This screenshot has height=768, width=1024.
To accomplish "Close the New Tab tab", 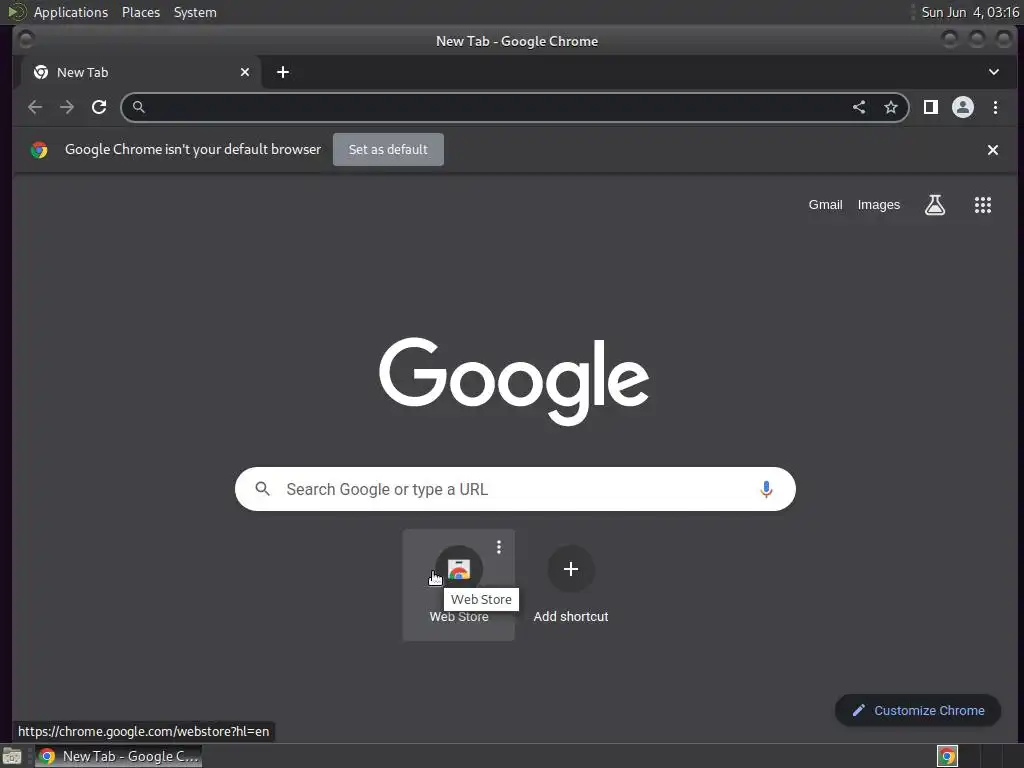I will click(x=245, y=72).
